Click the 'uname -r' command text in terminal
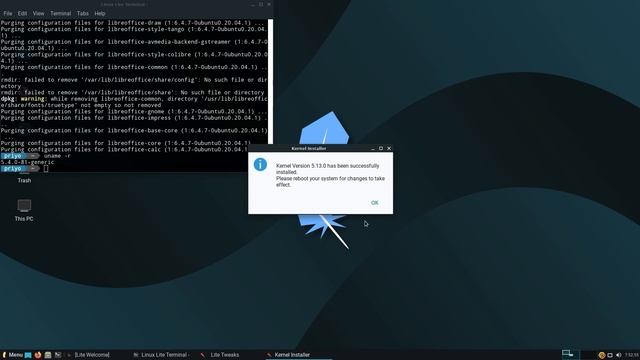This screenshot has height=360, width=640. coord(57,156)
